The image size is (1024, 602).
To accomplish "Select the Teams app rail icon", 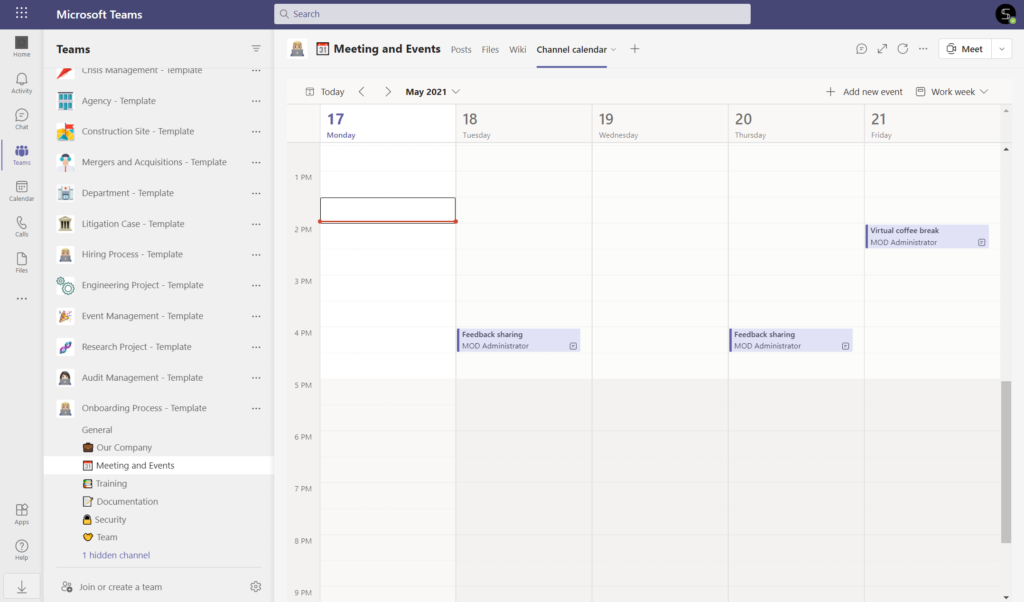I will click(x=22, y=155).
